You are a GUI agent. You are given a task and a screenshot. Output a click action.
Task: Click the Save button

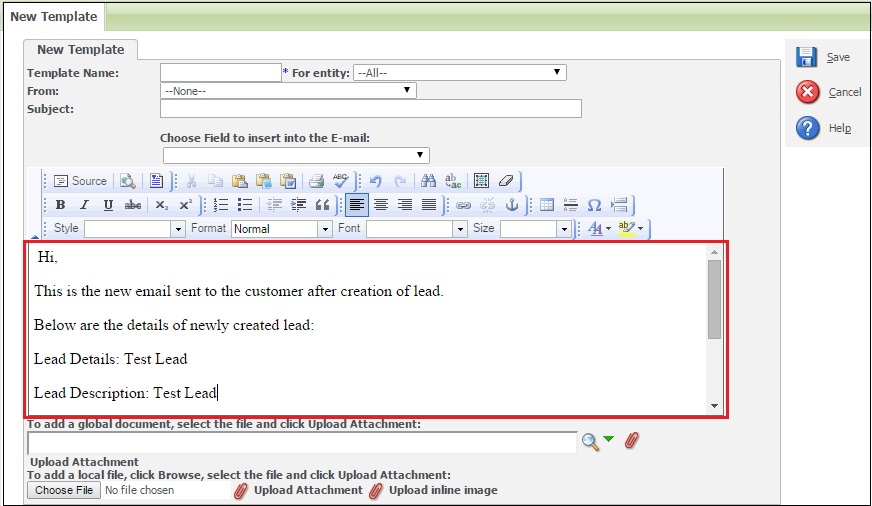coord(823,57)
